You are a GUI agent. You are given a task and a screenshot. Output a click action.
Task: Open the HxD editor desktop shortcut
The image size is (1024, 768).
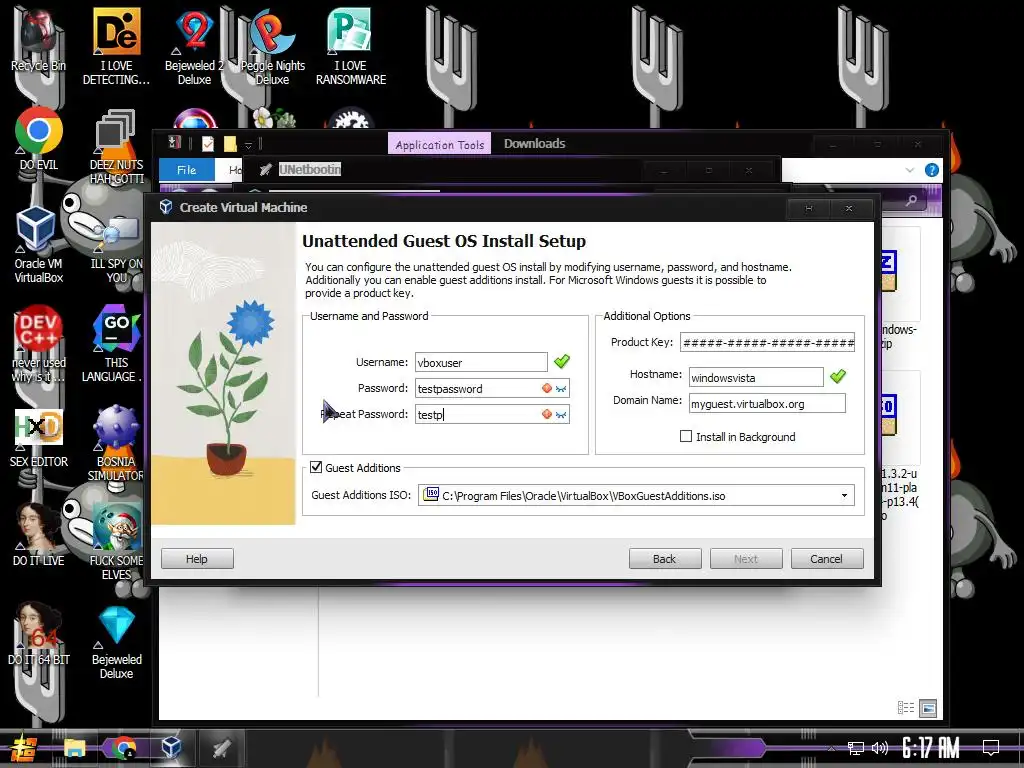tap(39, 438)
